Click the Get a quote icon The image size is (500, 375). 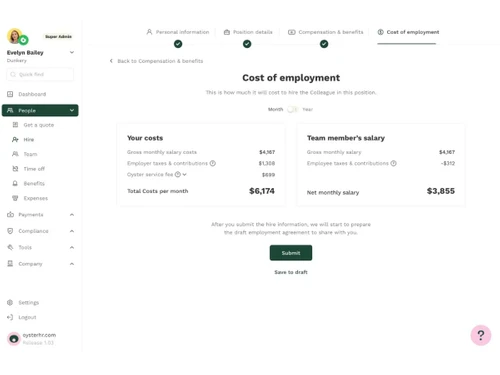15,125
